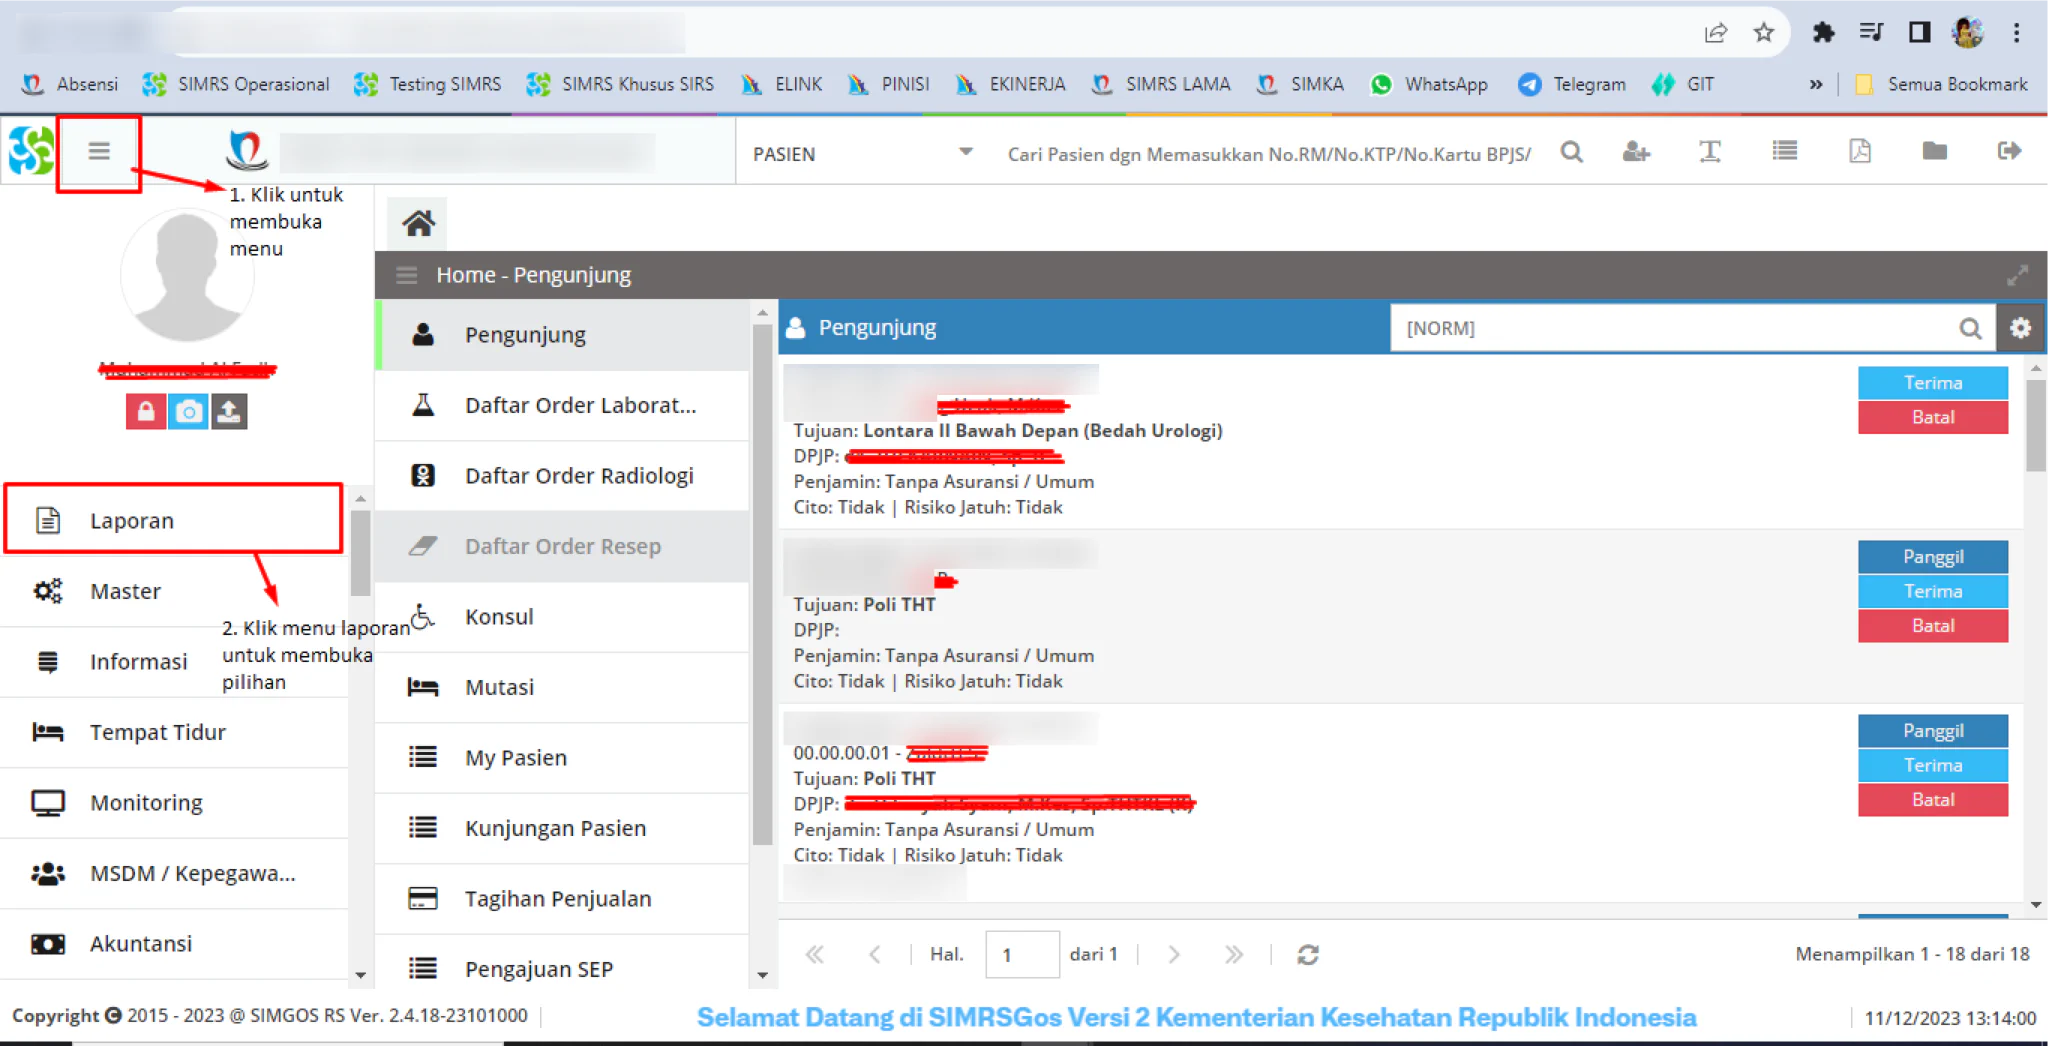Viewport: 2048px width, 1046px height.
Task: Click the home icon tab
Action: (418, 223)
